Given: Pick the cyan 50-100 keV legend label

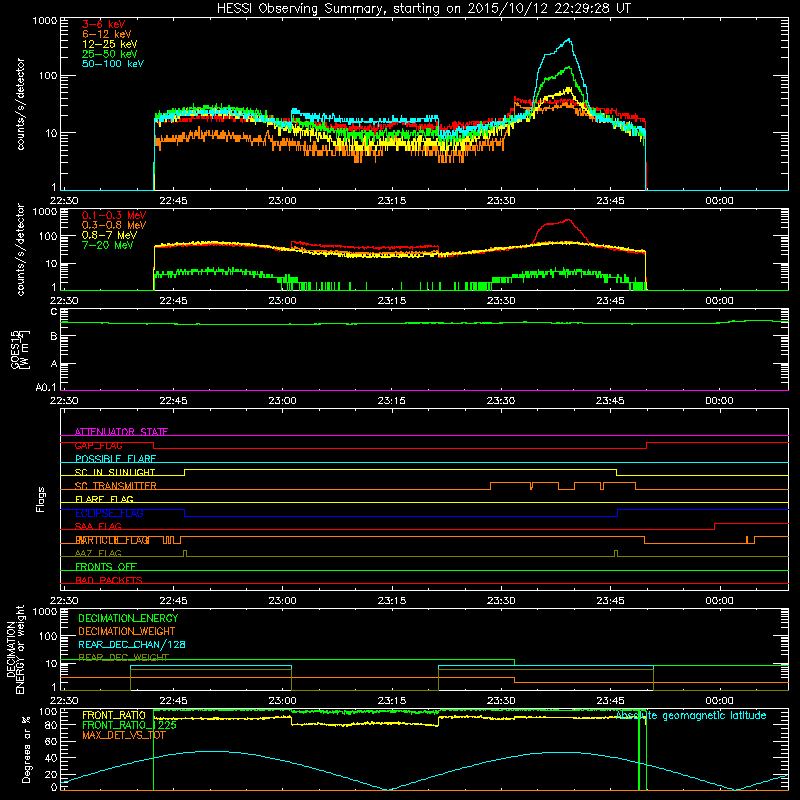Looking at the screenshot, I should coord(113,64).
